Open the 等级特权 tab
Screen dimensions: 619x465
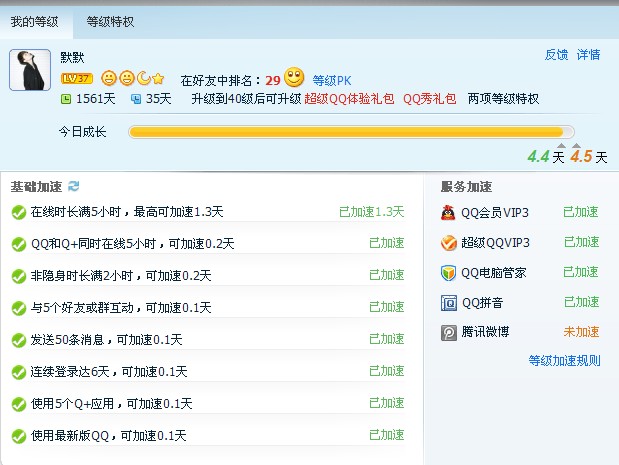(110, 22)
